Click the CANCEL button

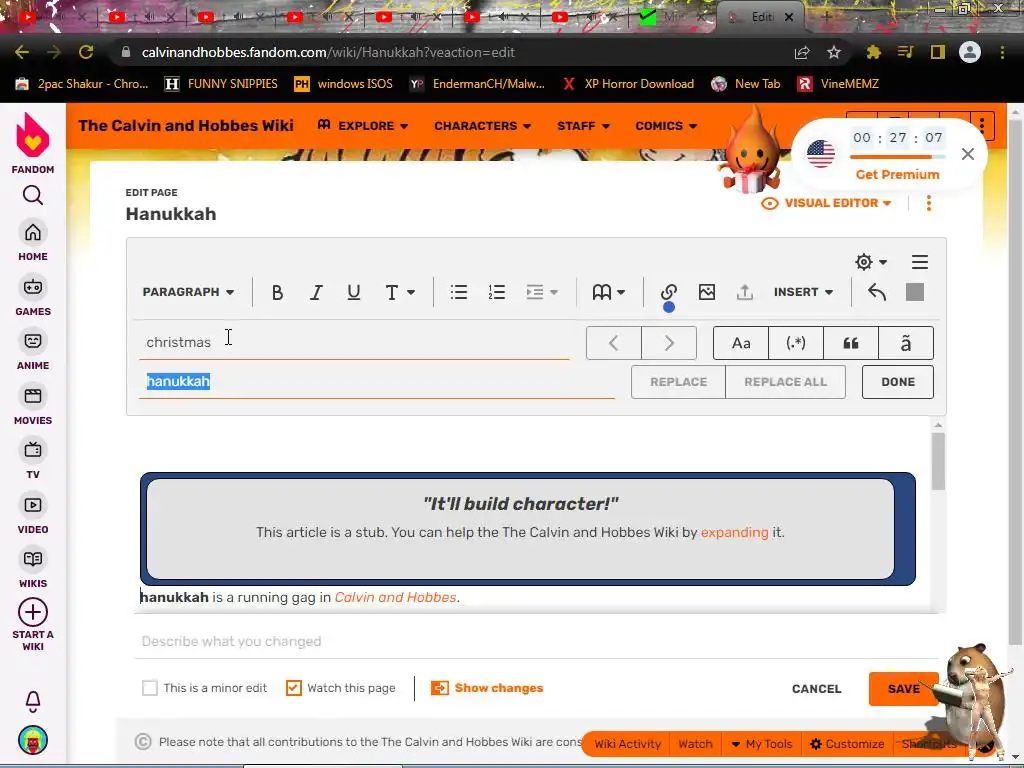click(x=816, y=689)
